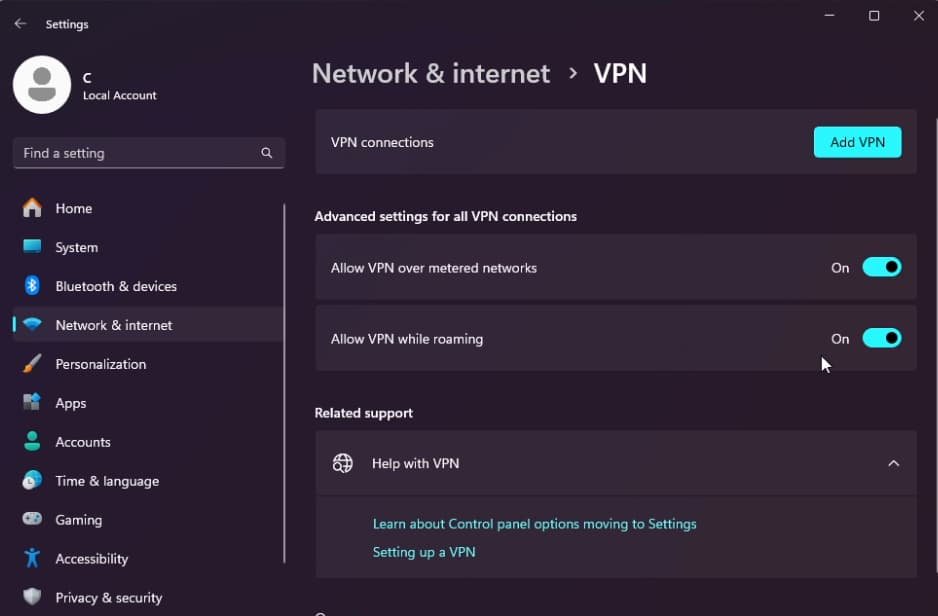
Task: Go back with the arrow button
Action: point(20,24)
